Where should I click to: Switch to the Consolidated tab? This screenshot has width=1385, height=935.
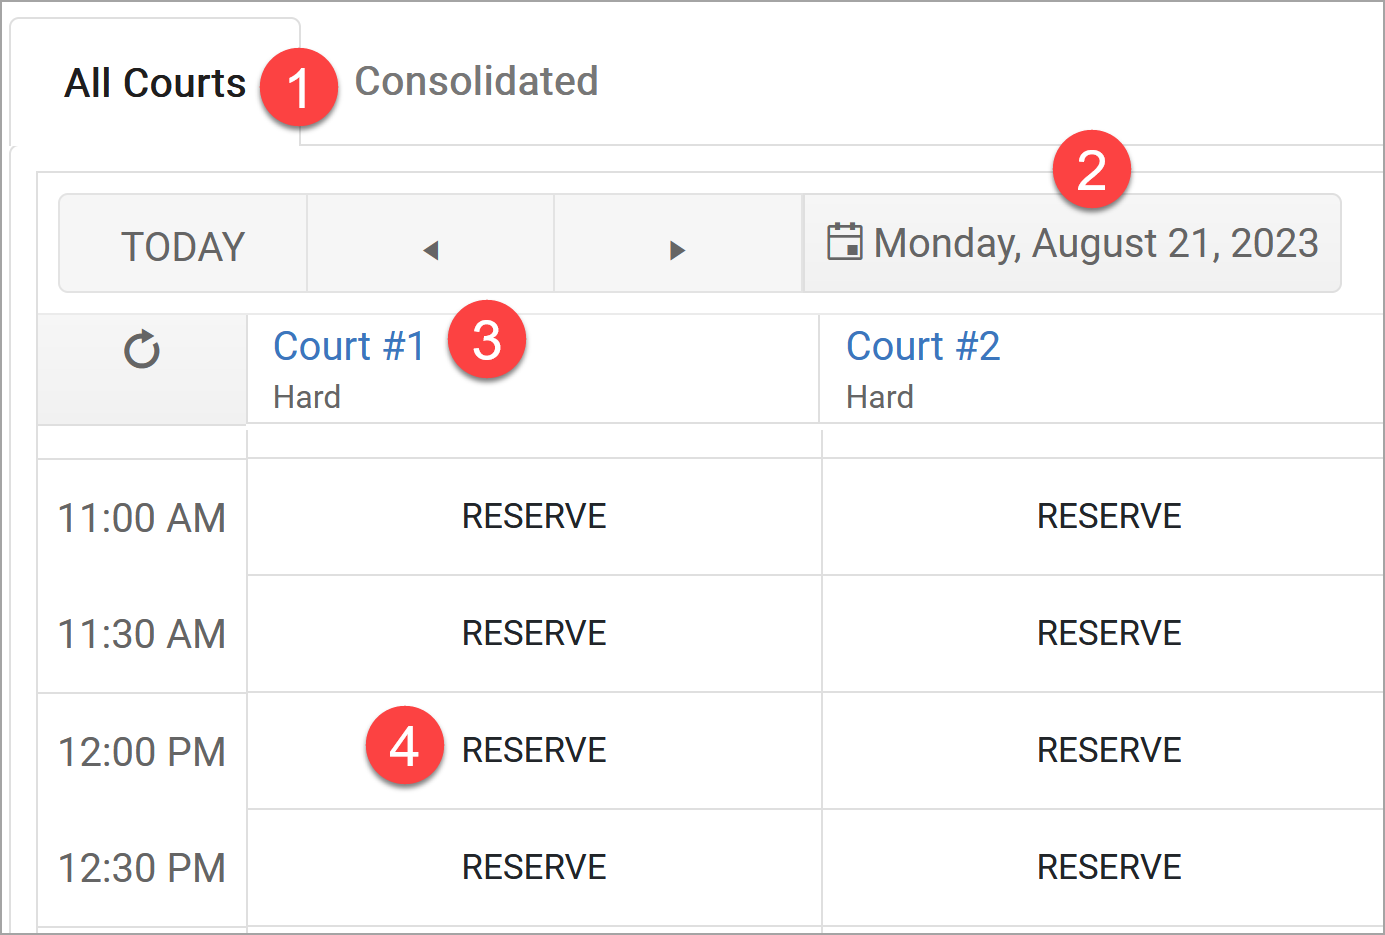tap(476, 82)
